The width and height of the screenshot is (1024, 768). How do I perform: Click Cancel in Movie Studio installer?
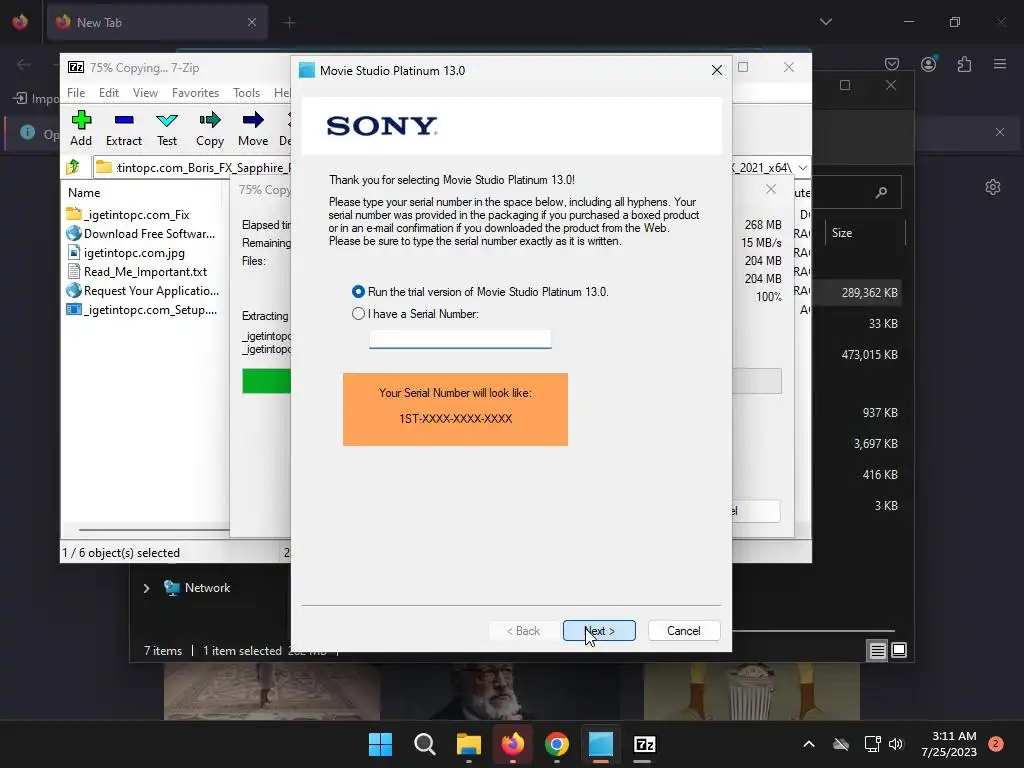[x=684, y=630]
